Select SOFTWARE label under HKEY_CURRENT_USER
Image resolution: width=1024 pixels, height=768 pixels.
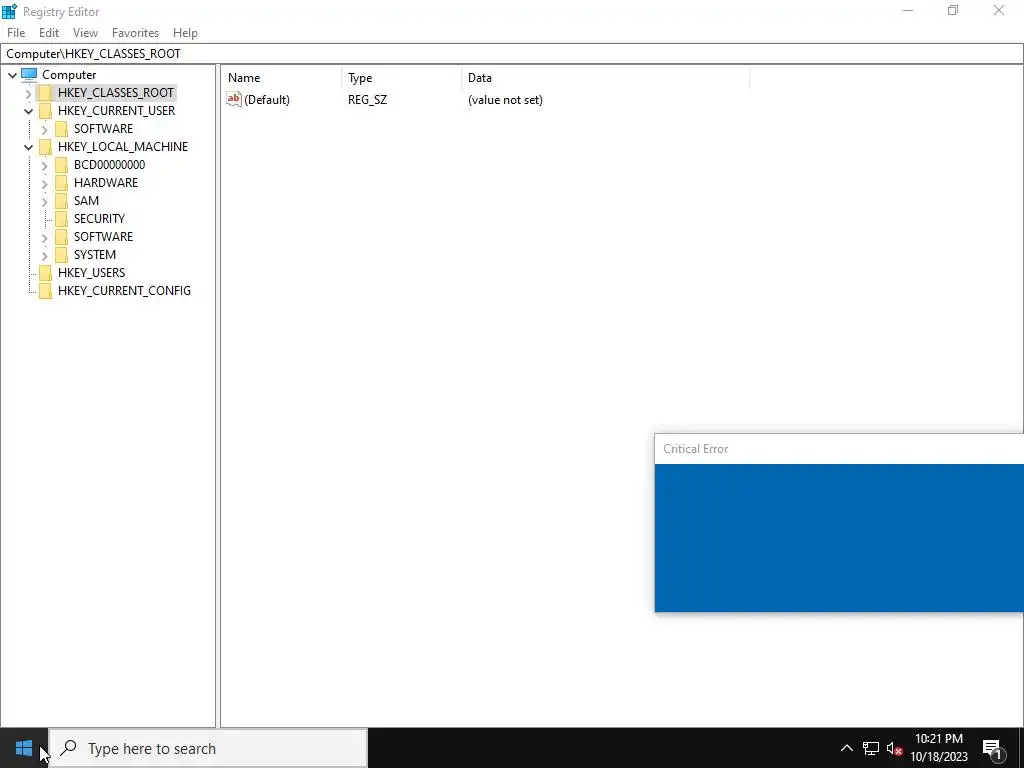pos(103,129)
